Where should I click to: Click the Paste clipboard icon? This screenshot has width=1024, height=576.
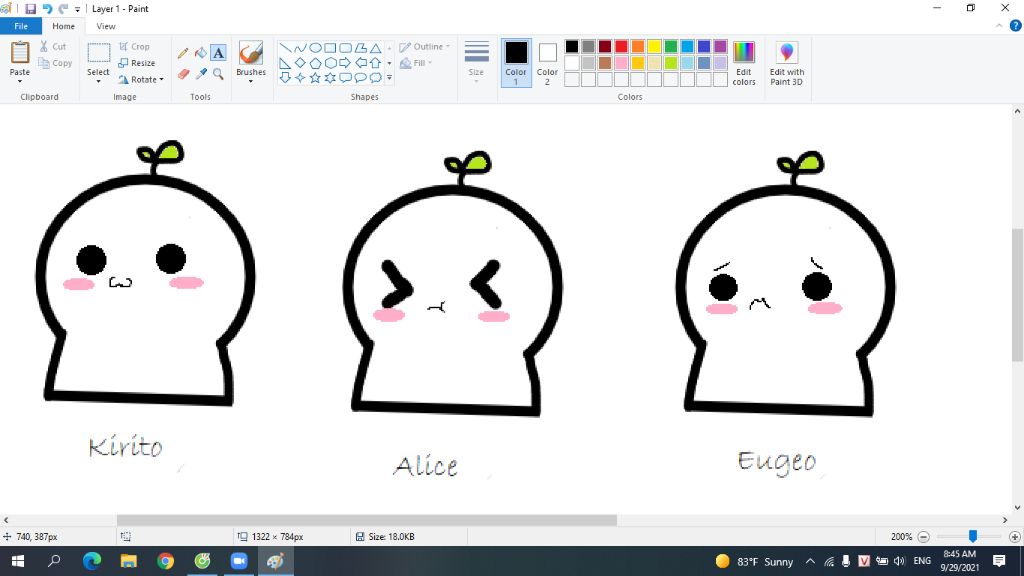[x=20, y=52]
